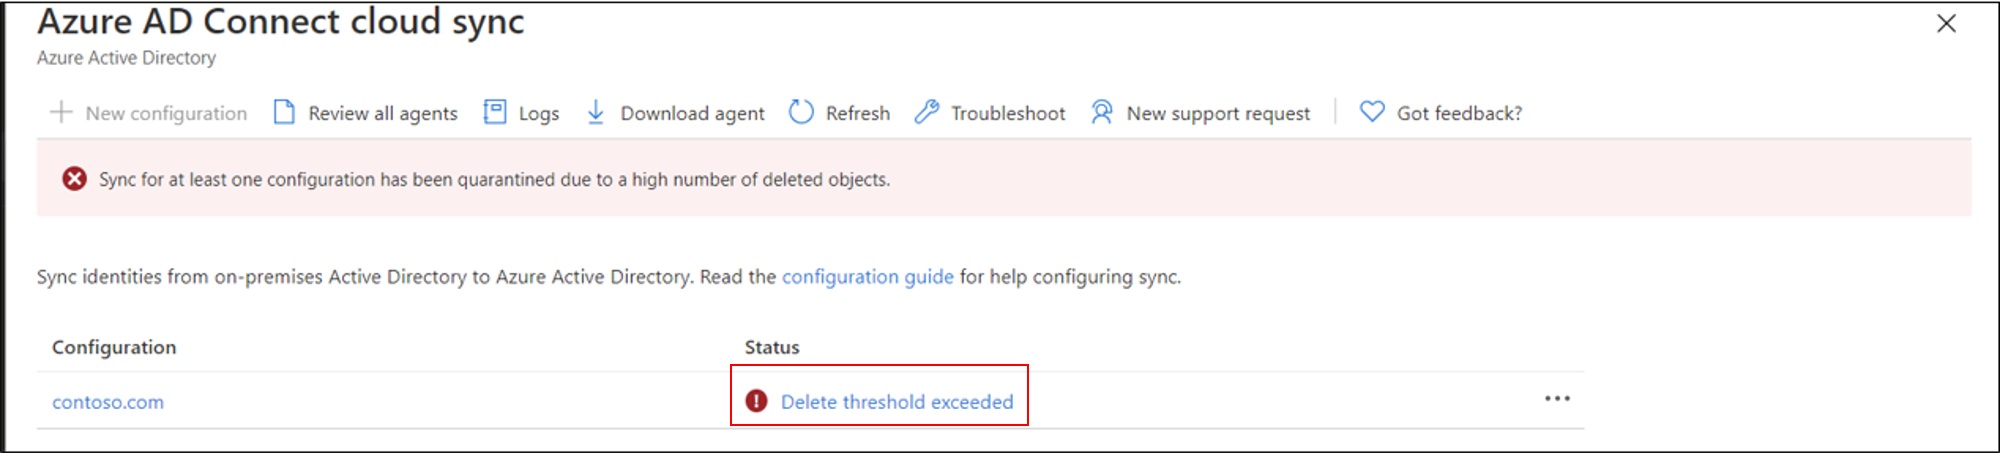Click the red error icon in banner
Image resolution: width=2000 pixels, height=453 pixels.
74,179
